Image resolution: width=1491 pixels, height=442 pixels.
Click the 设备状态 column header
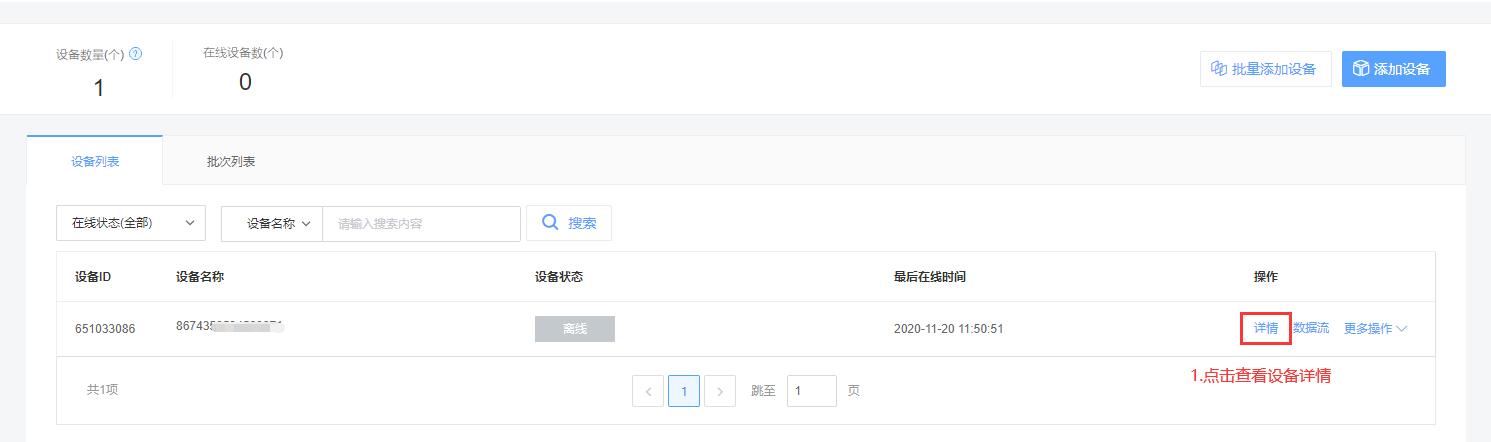[x=559, y=277]
